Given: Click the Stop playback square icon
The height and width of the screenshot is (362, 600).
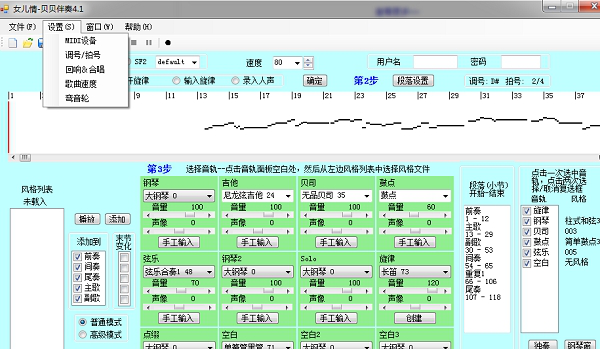Looking at the screenshot, I should (x=134, y=42).
